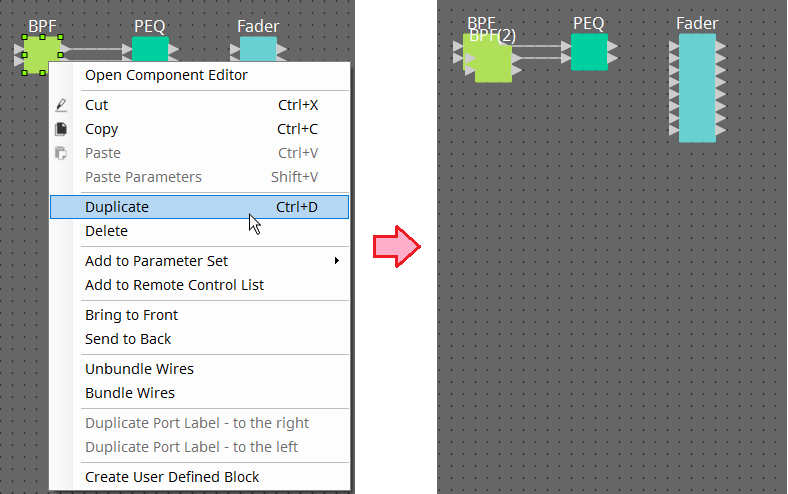Click the Cut scissors icon in context menu
Screen dimensions: 788x494
coord(61,105)
